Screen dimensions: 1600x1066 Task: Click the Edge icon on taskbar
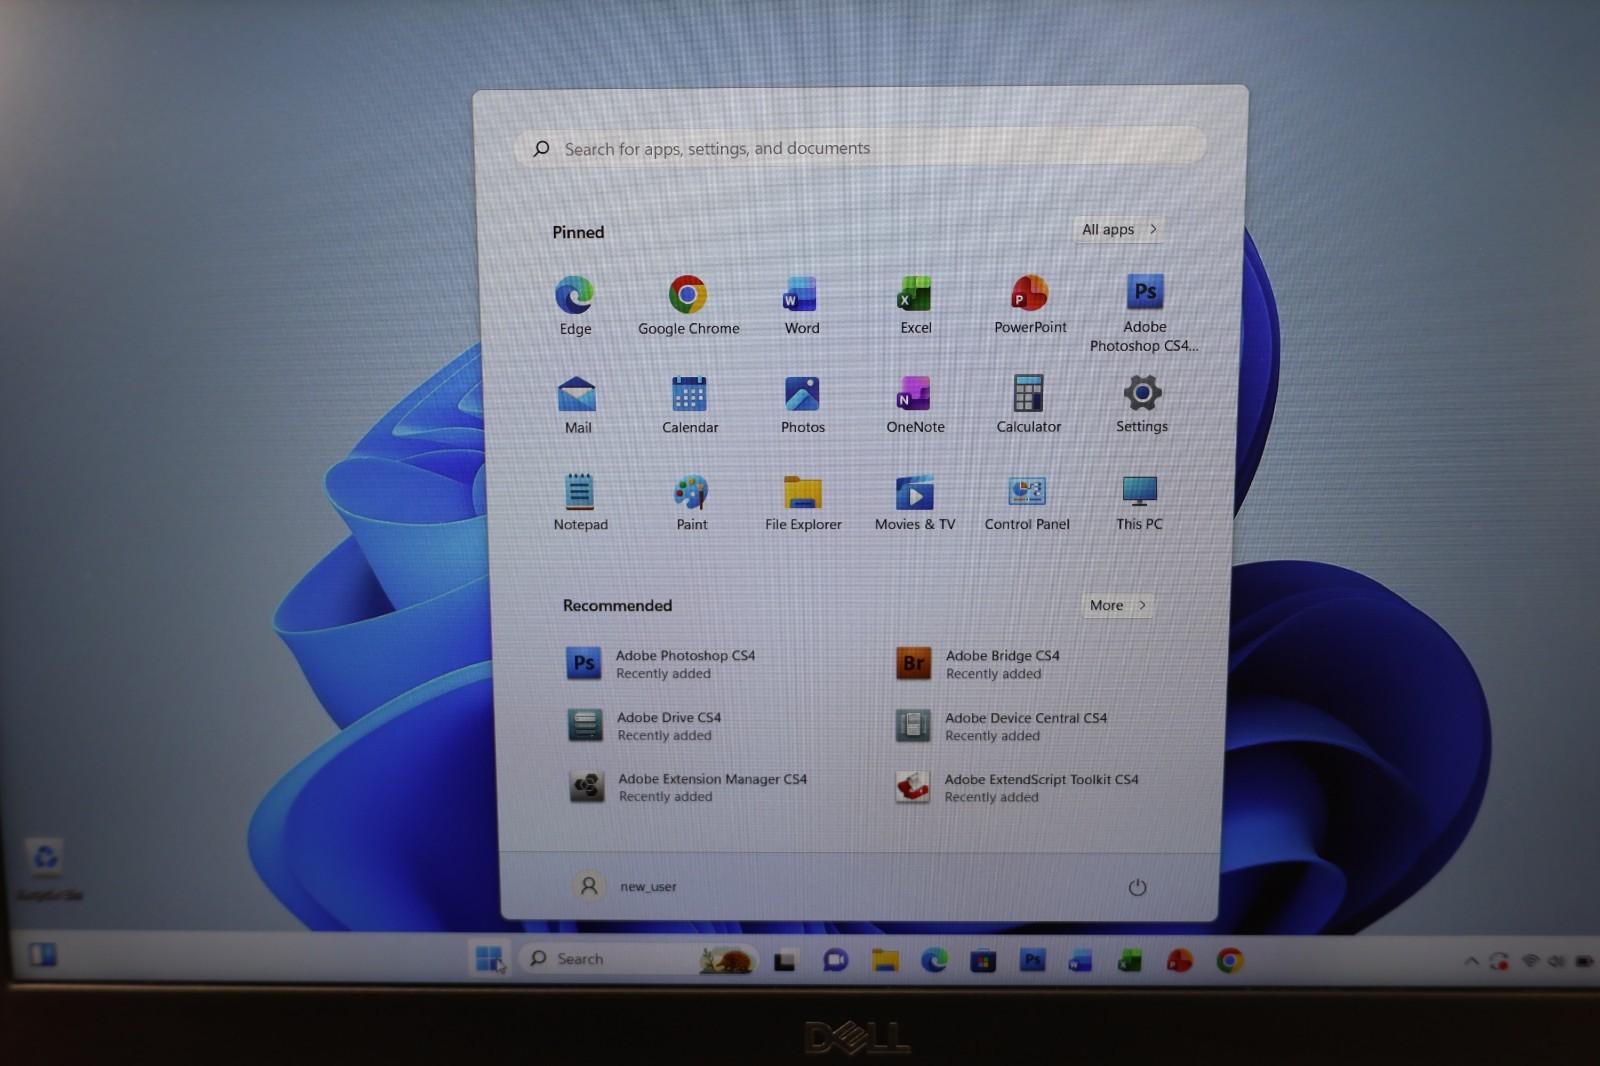click(x=934, y=961)
